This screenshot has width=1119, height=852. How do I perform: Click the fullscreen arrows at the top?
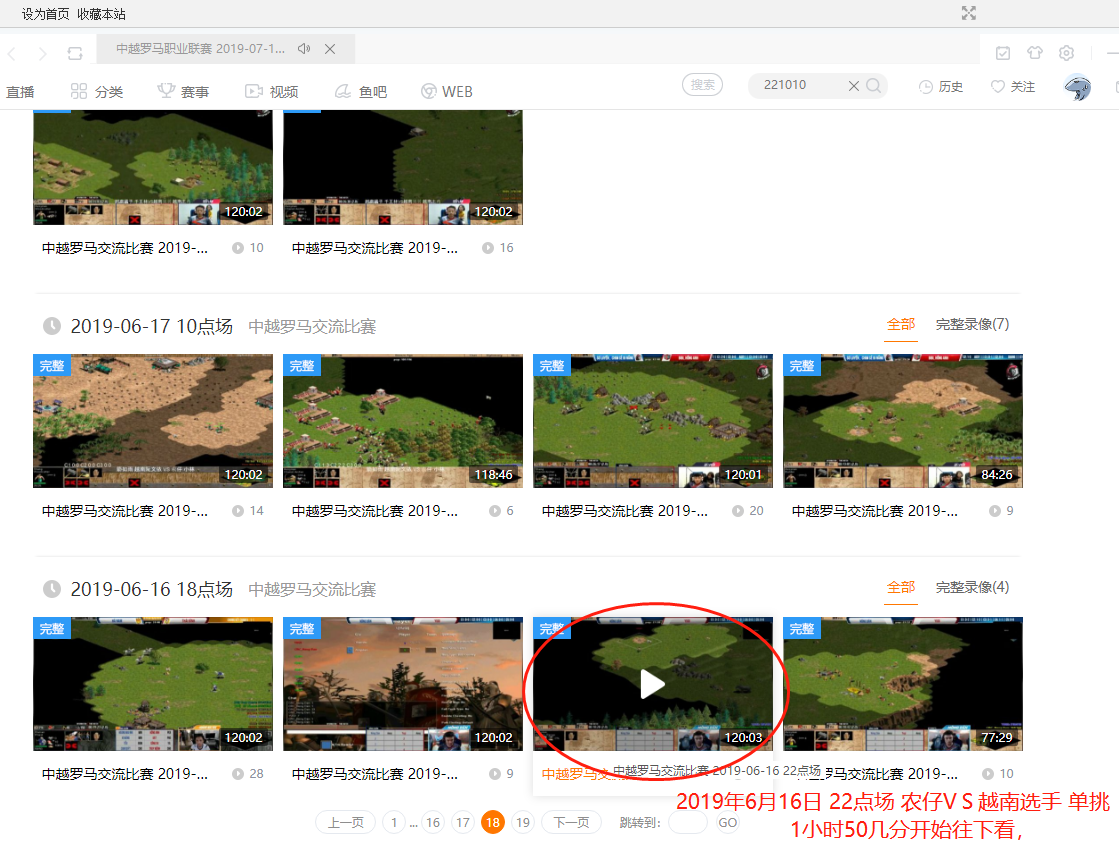pyautogui.click(x=968, y=14)
